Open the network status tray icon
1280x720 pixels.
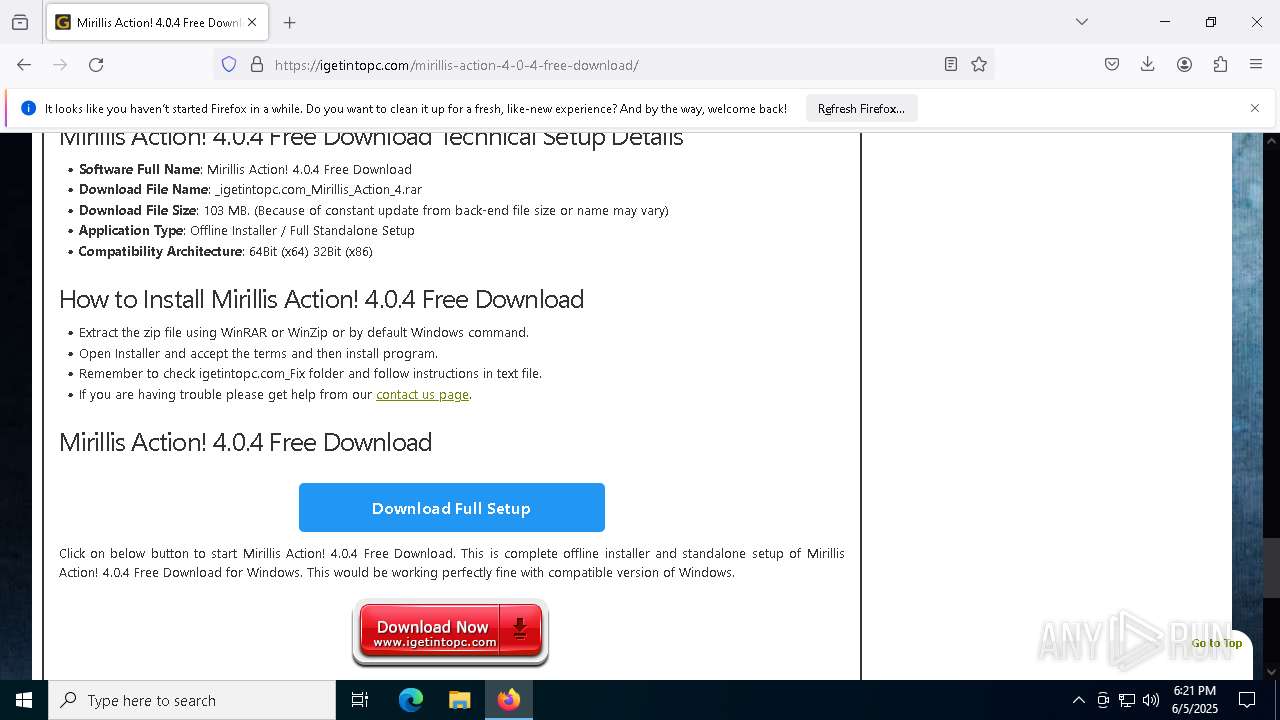click(1127, 700)
